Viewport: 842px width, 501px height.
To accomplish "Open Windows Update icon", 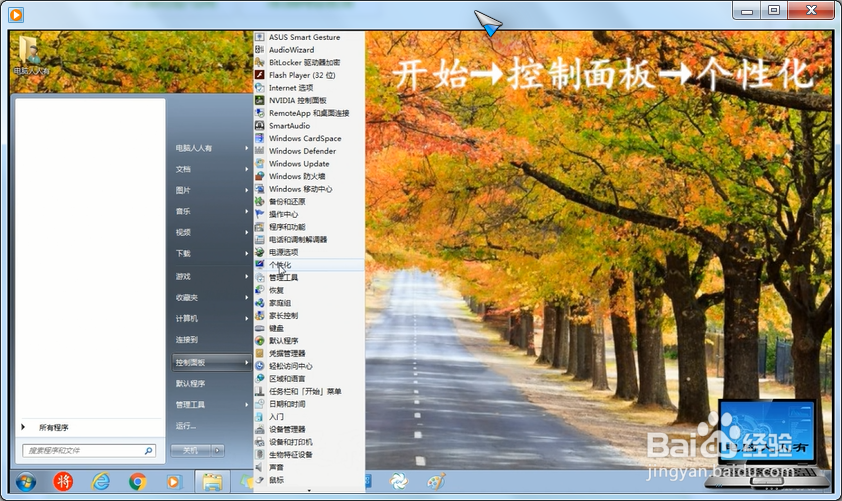I will tap(259, 163).
